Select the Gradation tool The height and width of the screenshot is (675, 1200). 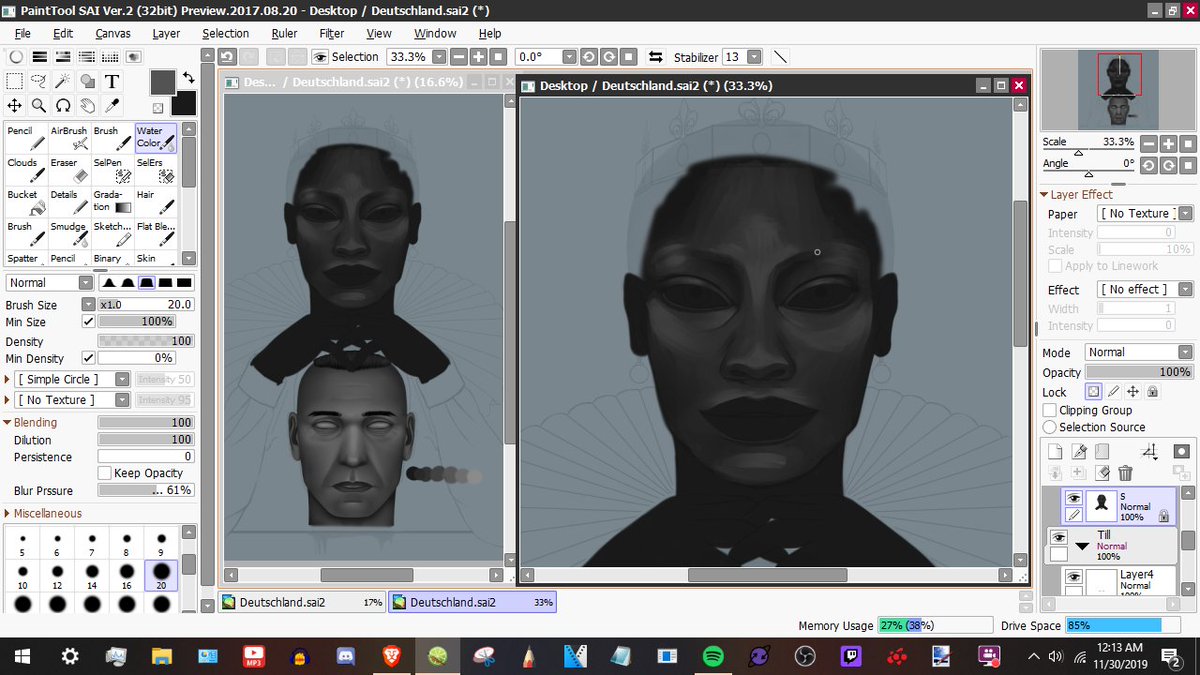[111, 203]
